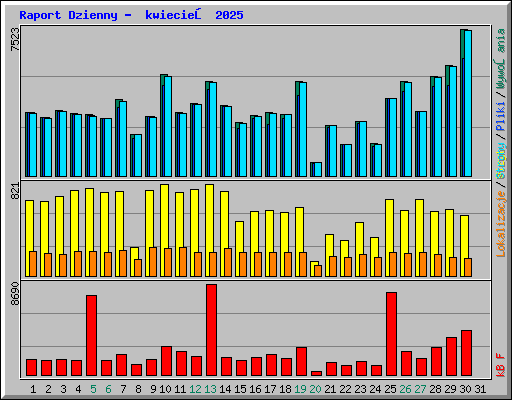
Task: Select the cyan bar for day 10
Action: point(168,126)
